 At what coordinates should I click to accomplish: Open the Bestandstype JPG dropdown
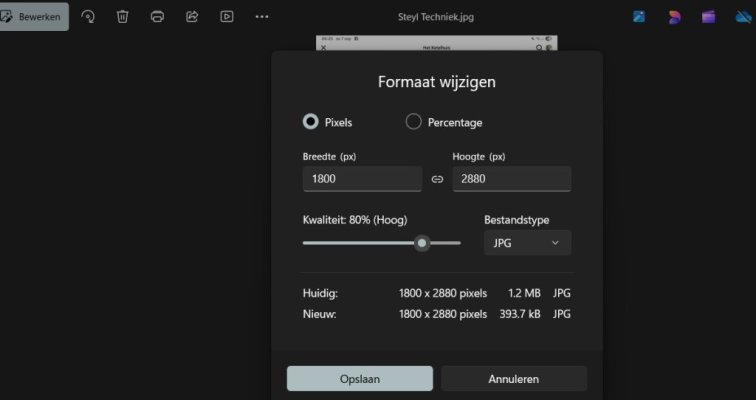[x=527, y=243]
